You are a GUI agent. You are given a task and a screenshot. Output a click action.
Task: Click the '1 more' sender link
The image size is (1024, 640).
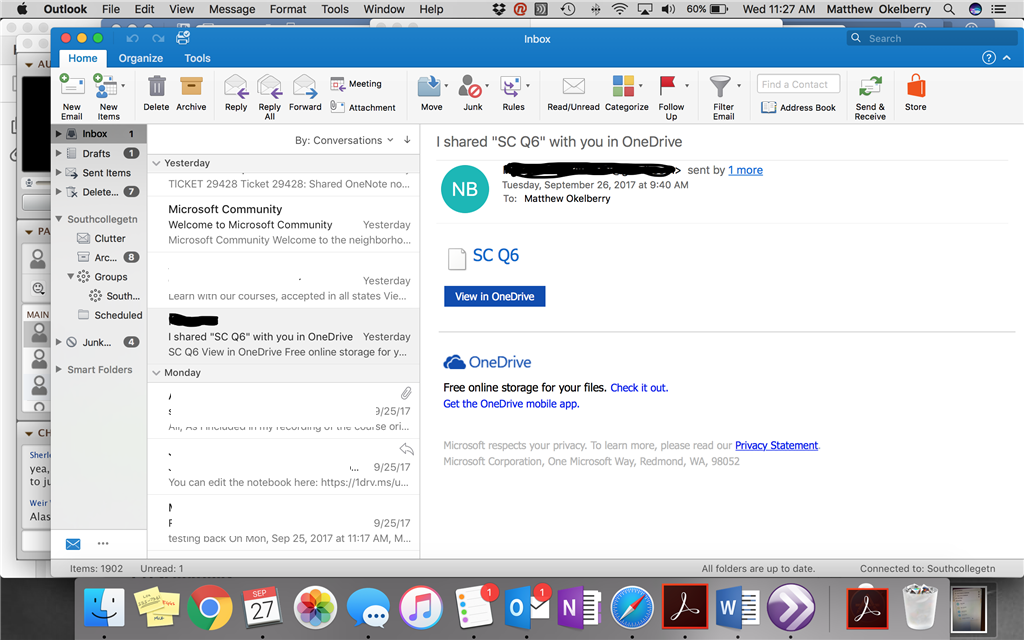pos(745,170)
